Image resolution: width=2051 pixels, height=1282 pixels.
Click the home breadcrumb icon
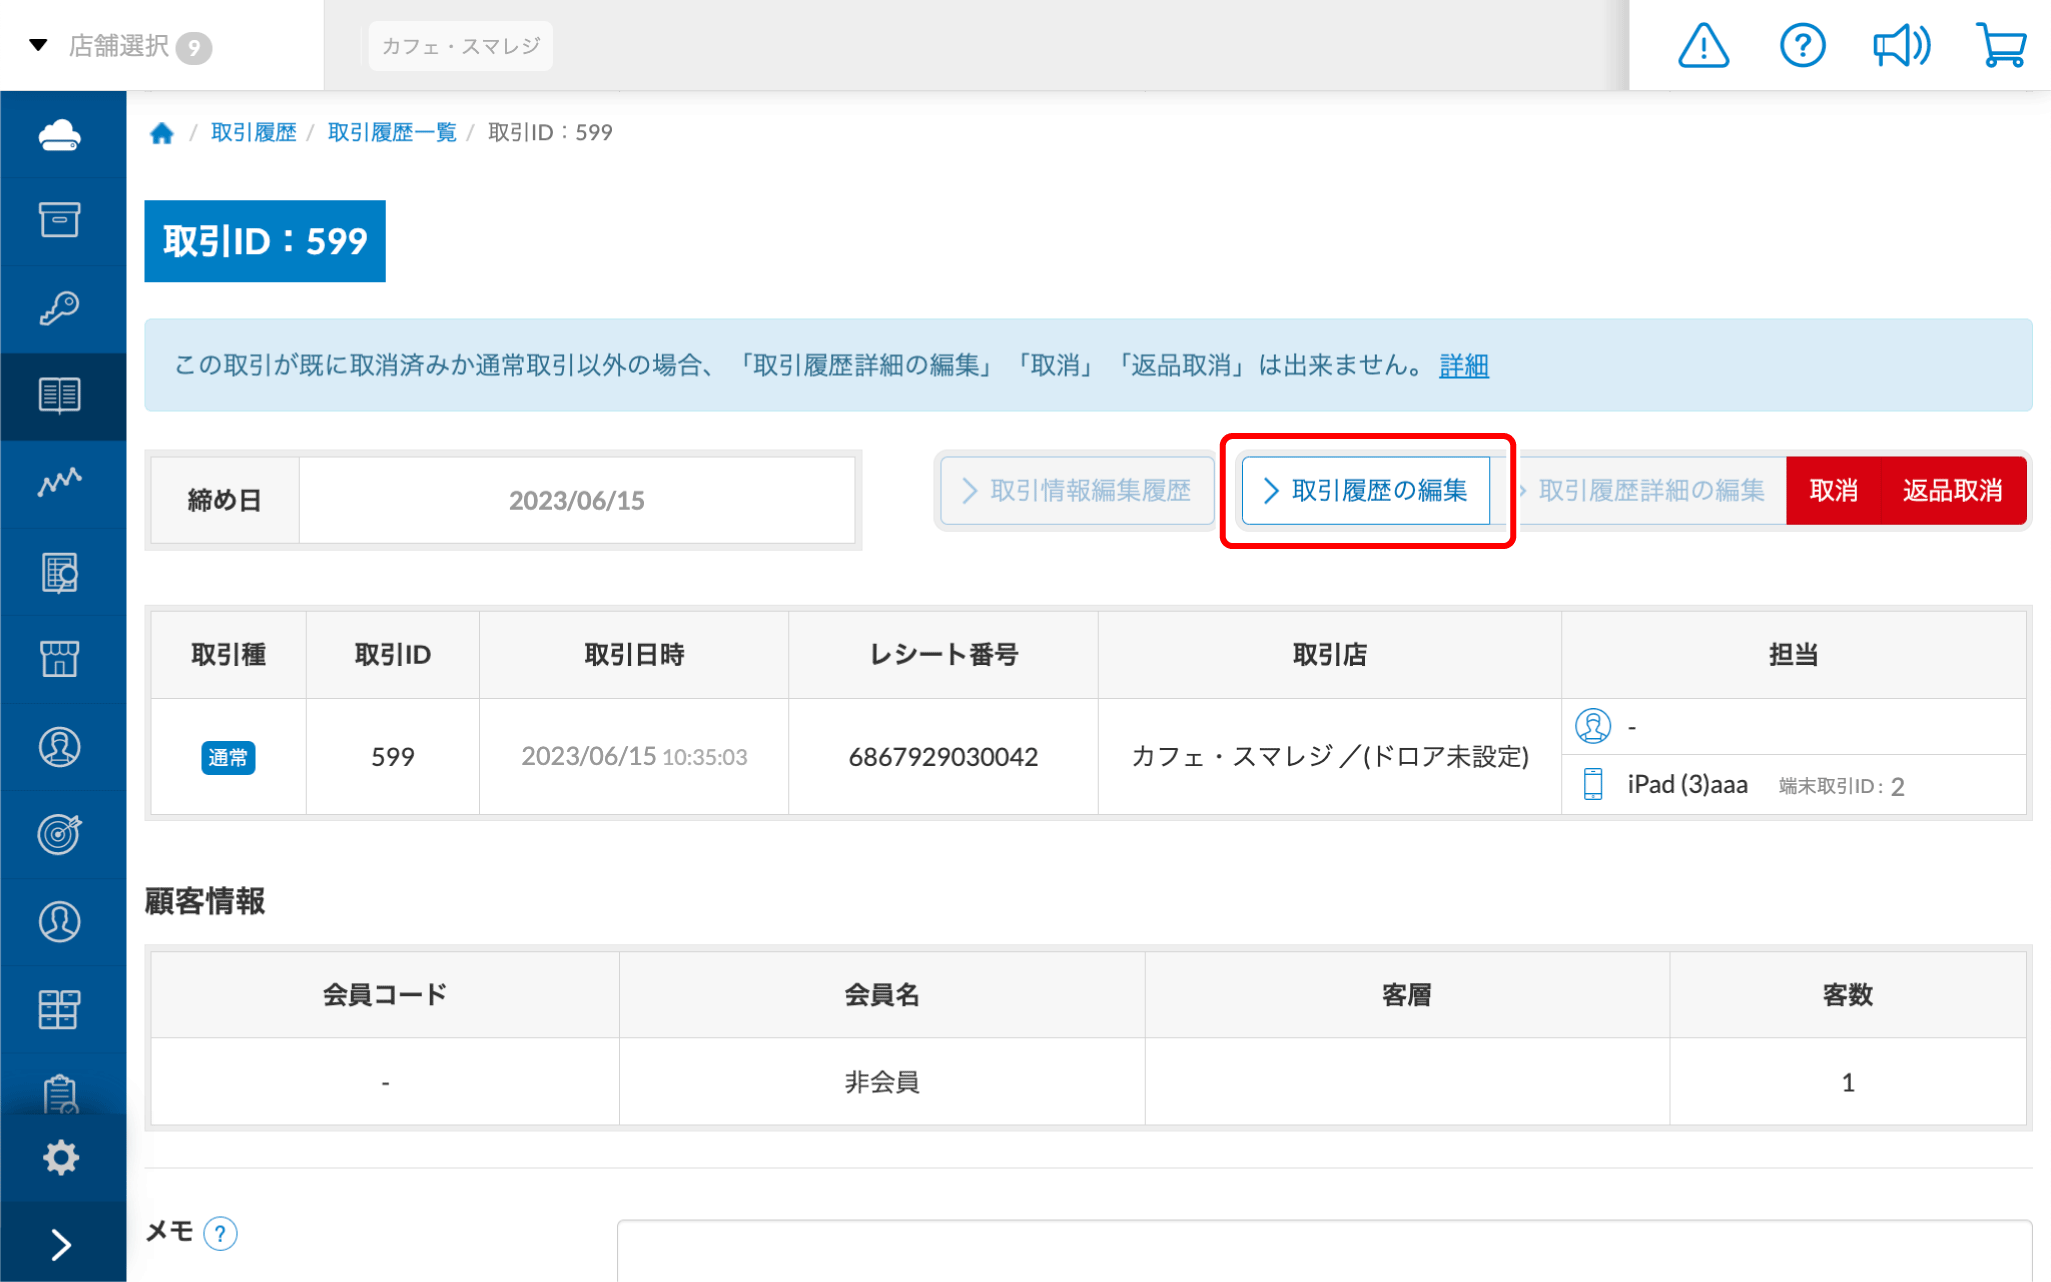(162, 133)
